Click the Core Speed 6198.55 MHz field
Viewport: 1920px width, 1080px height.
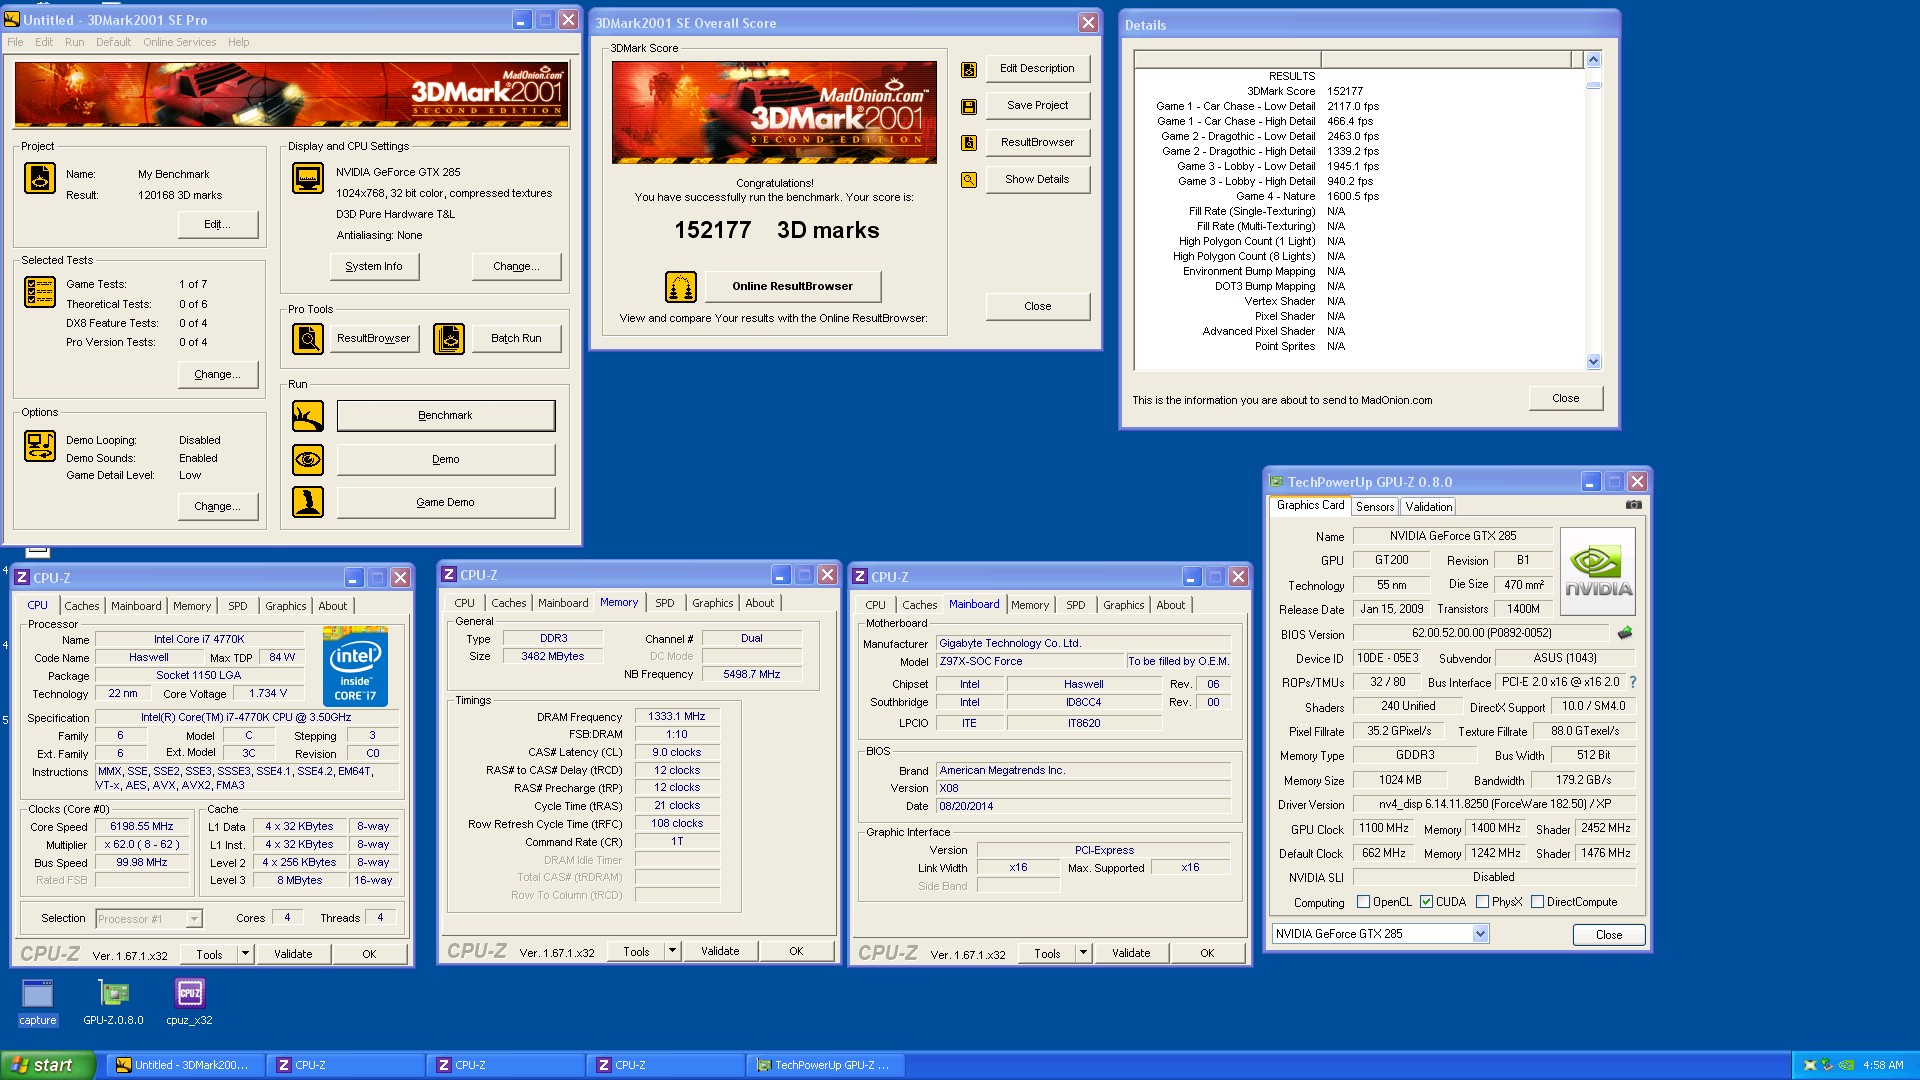pyautogui.click(x=142, y=827)
